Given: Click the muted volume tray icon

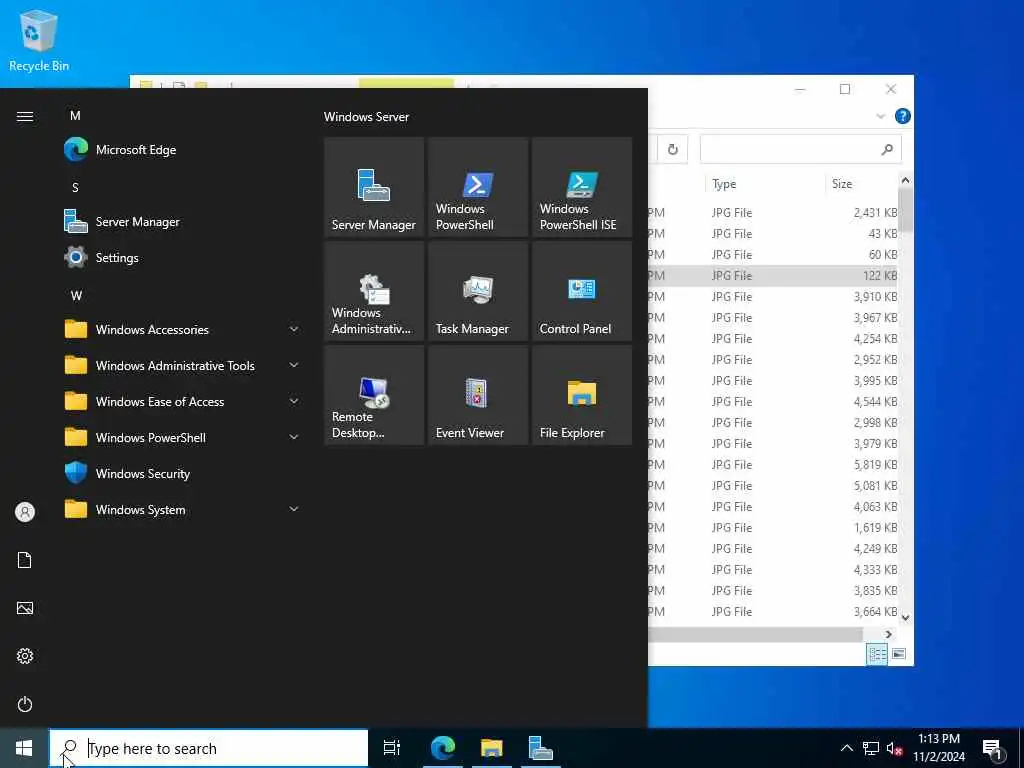Looking at the screenshot, I should (895, 748).
